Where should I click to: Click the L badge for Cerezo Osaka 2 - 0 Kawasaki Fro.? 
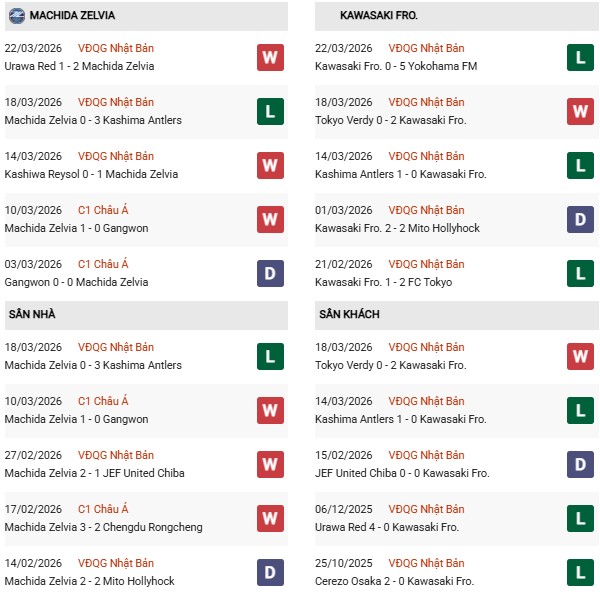tap(581, 572)
